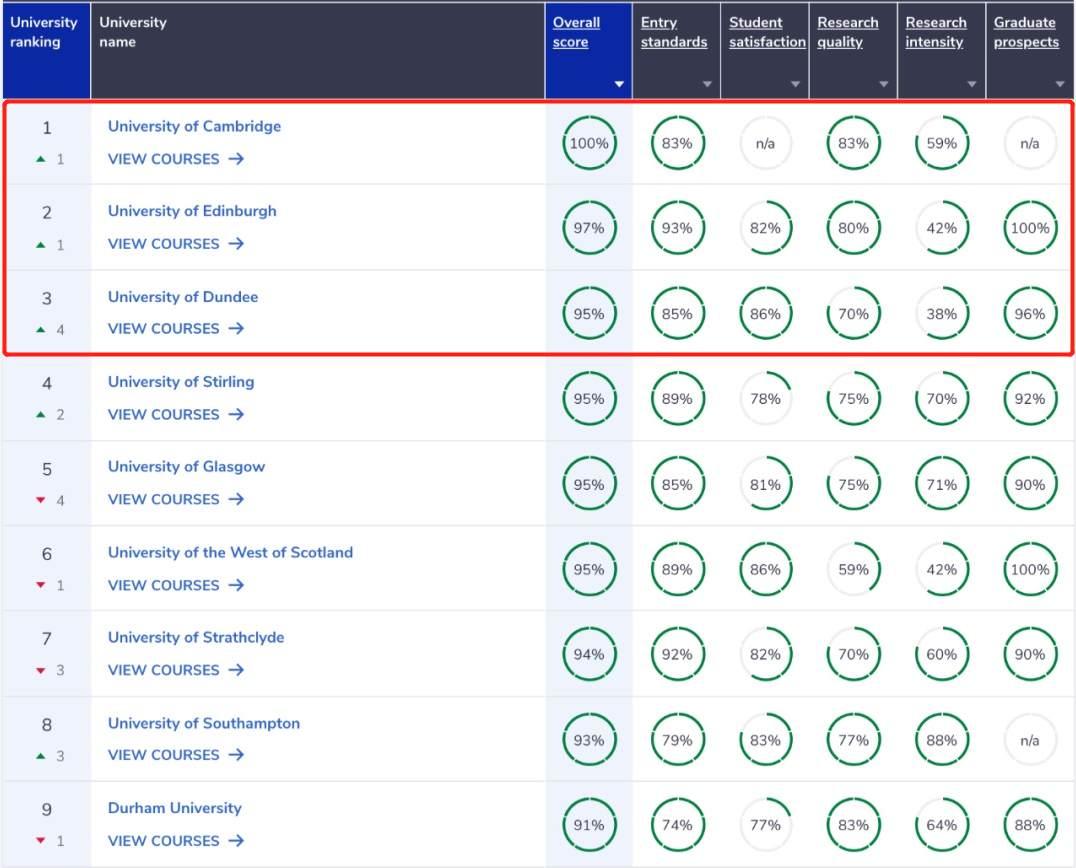Viewport: 1076px width, 868px height.
Task: Open the University of the West of Scotland link
Action: (230, 552)
